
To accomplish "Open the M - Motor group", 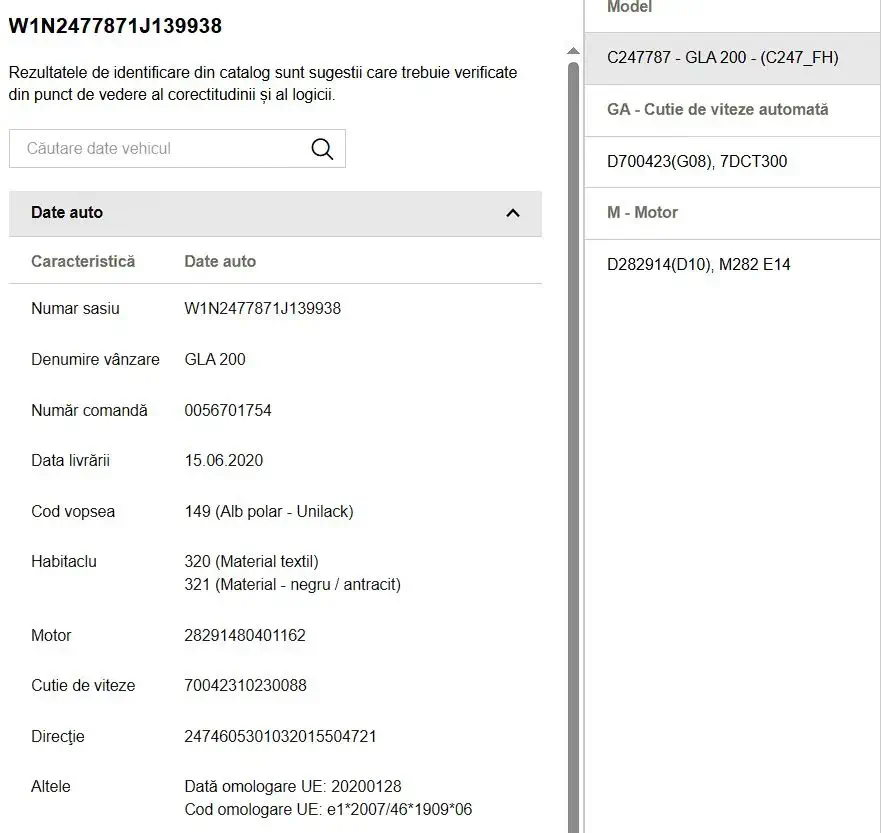I will point(732,213).
